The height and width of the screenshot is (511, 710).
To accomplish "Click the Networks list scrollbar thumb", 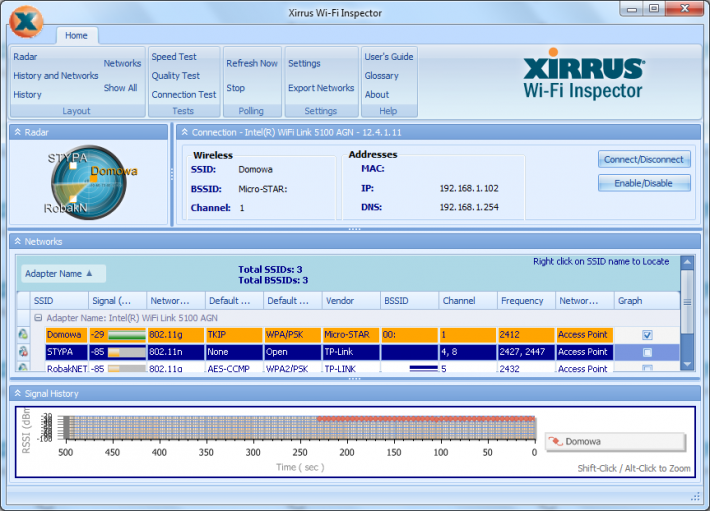I will (x=687, y=302).
